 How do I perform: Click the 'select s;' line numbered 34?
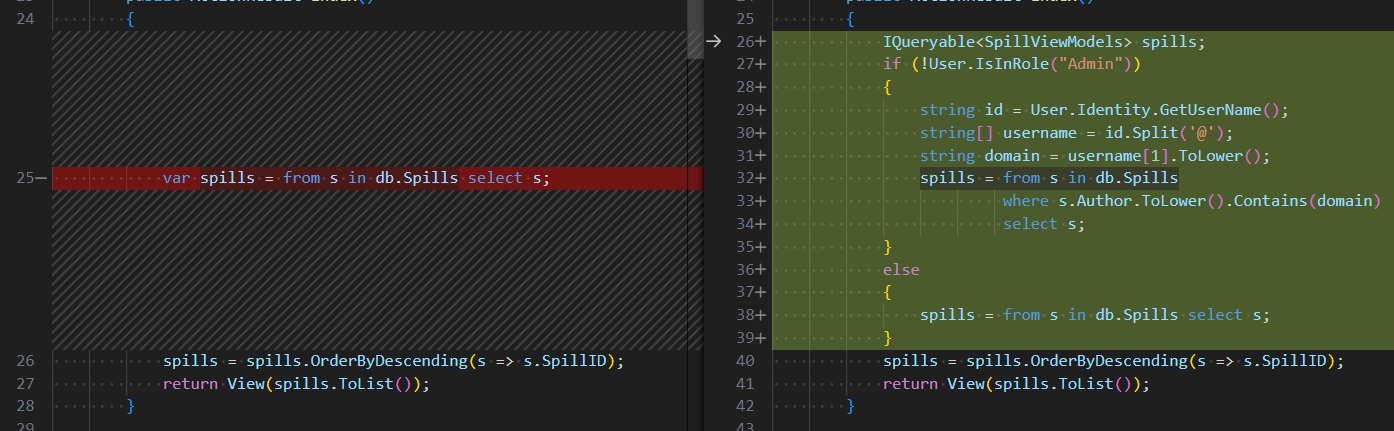point(1044,224)
